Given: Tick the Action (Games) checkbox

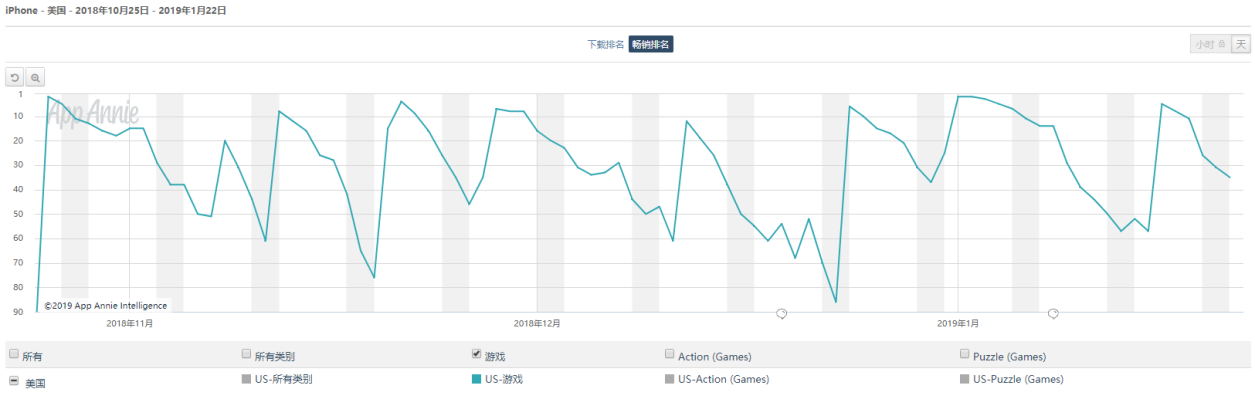Looking at the screenshot, I should tap(670, 354).
